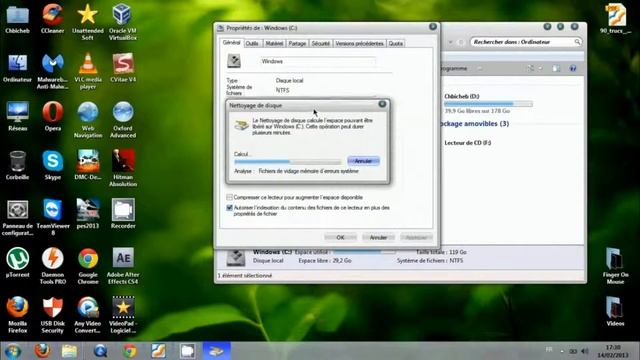
Task: Open Unattended Soft star icon
Action: [87, 21]
